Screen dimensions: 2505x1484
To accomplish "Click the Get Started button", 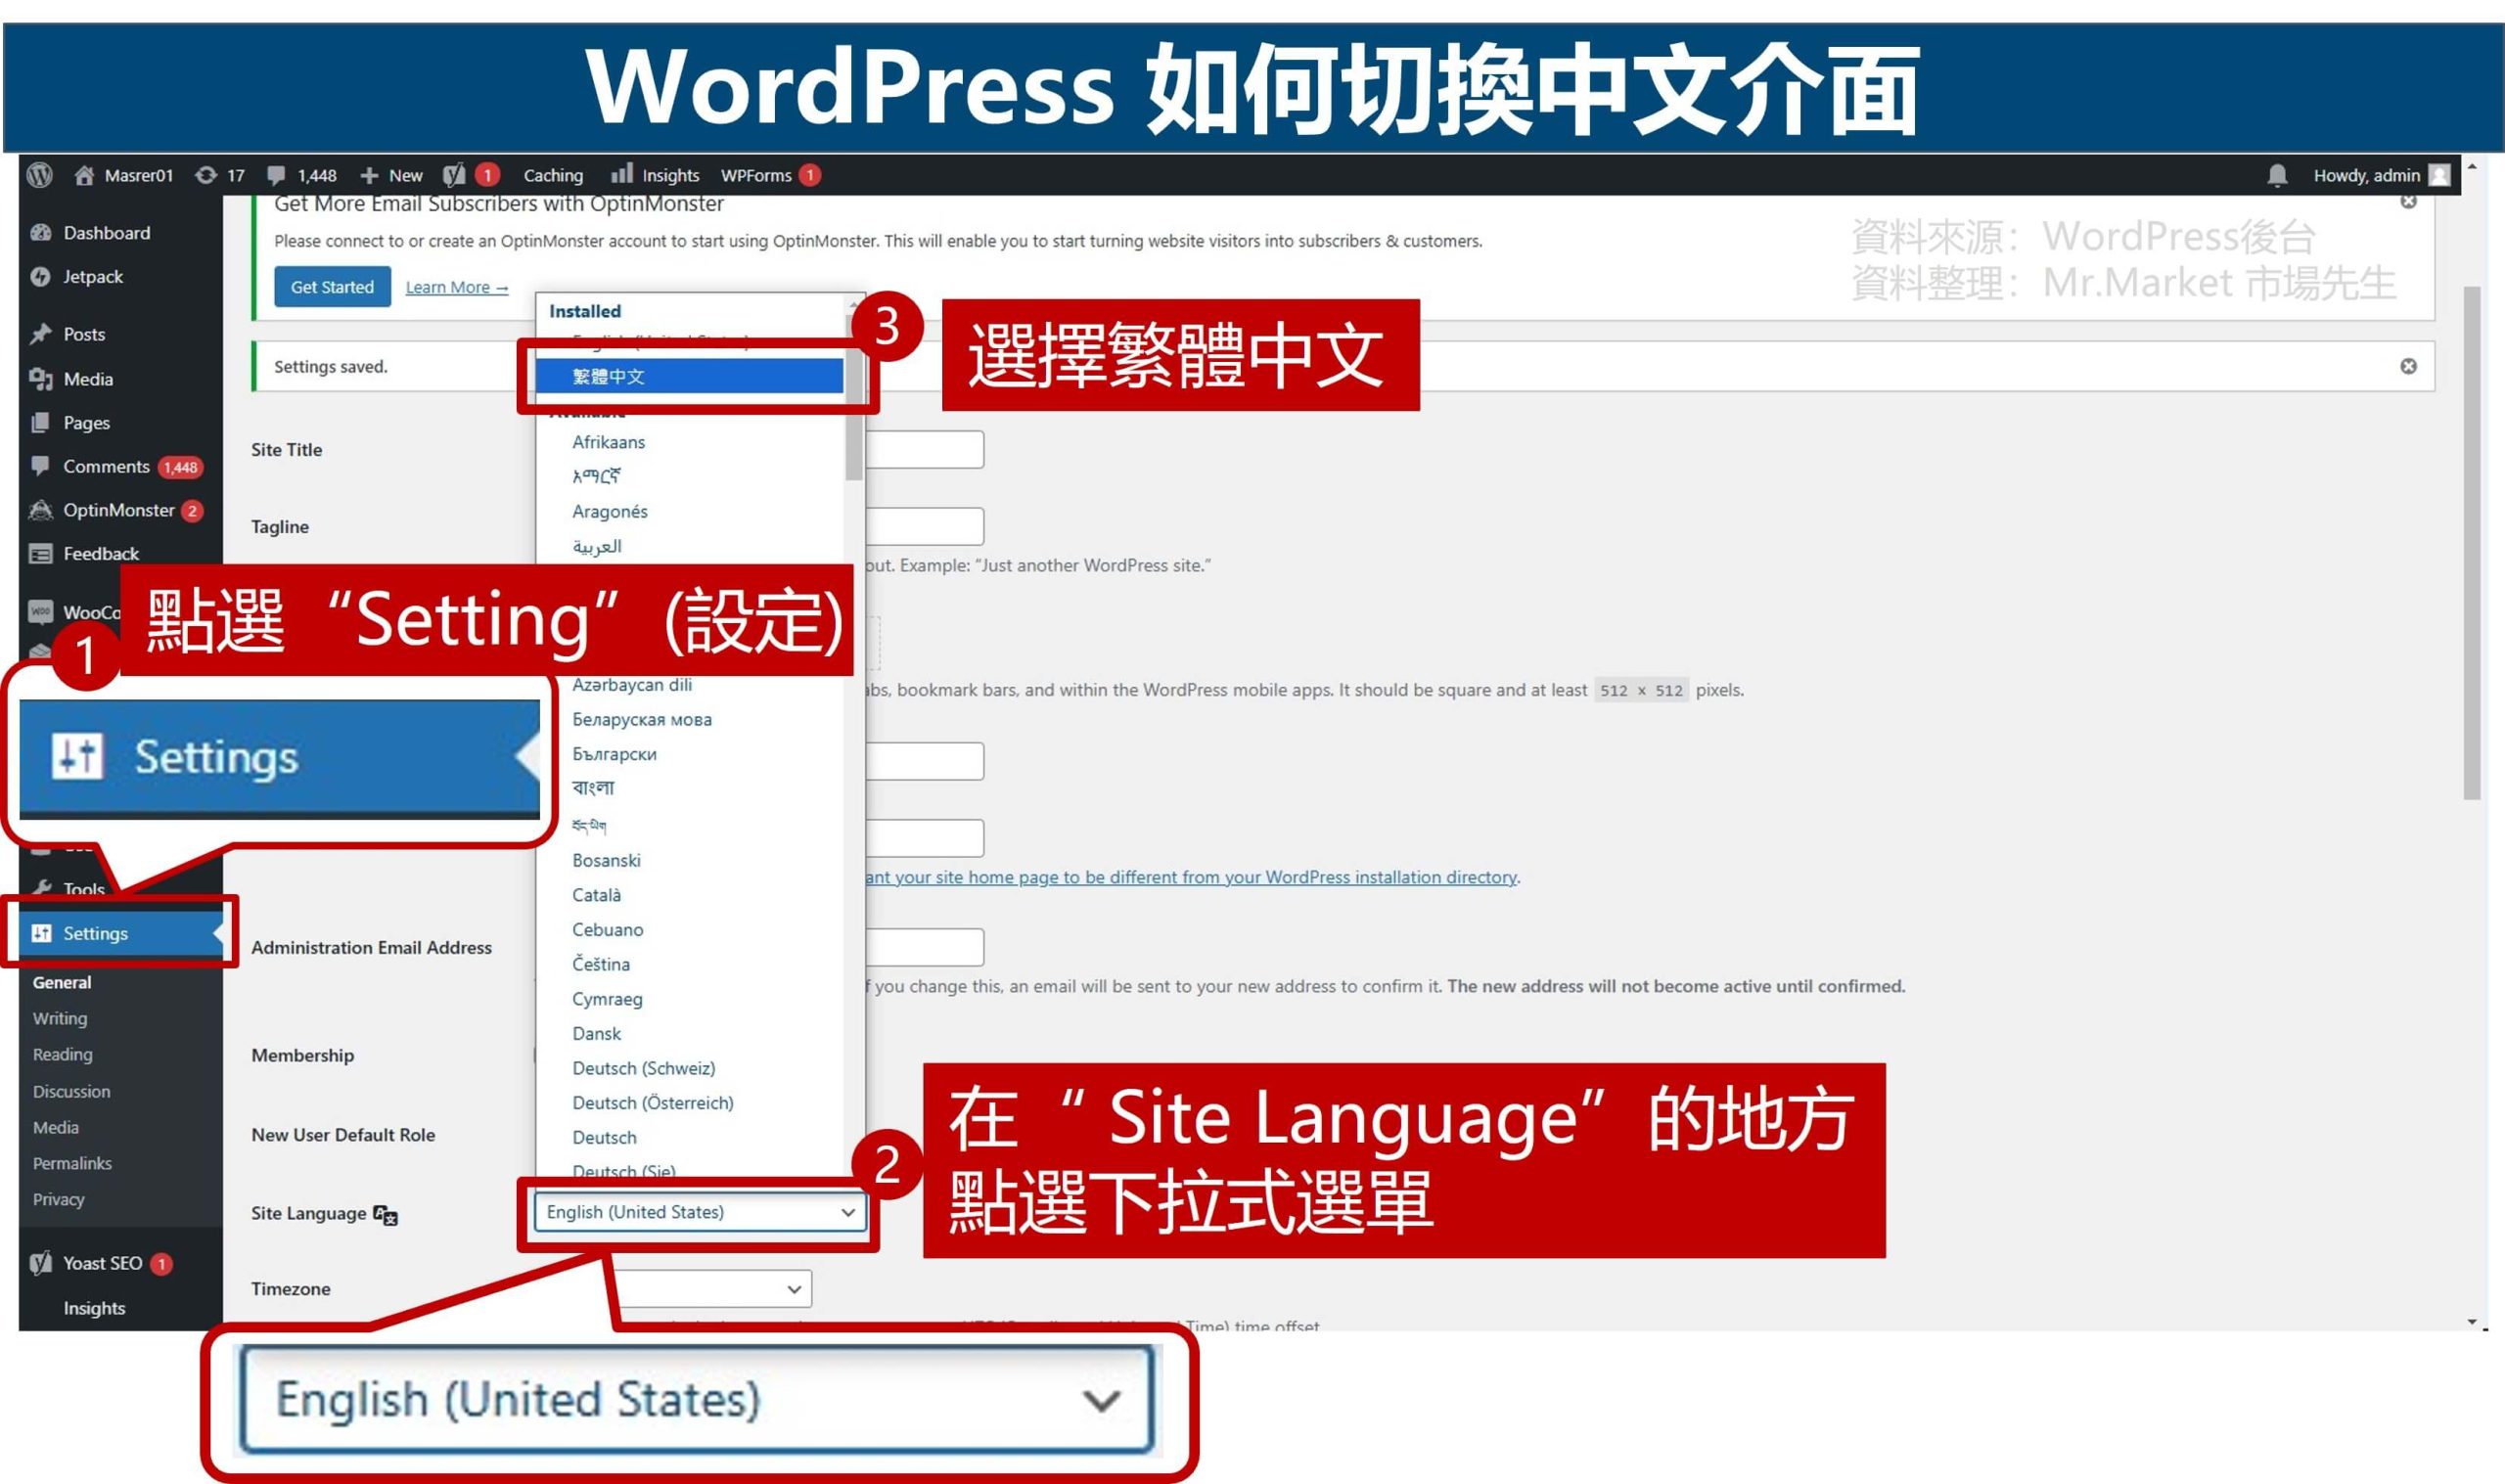I will click(x=332, y=287).
